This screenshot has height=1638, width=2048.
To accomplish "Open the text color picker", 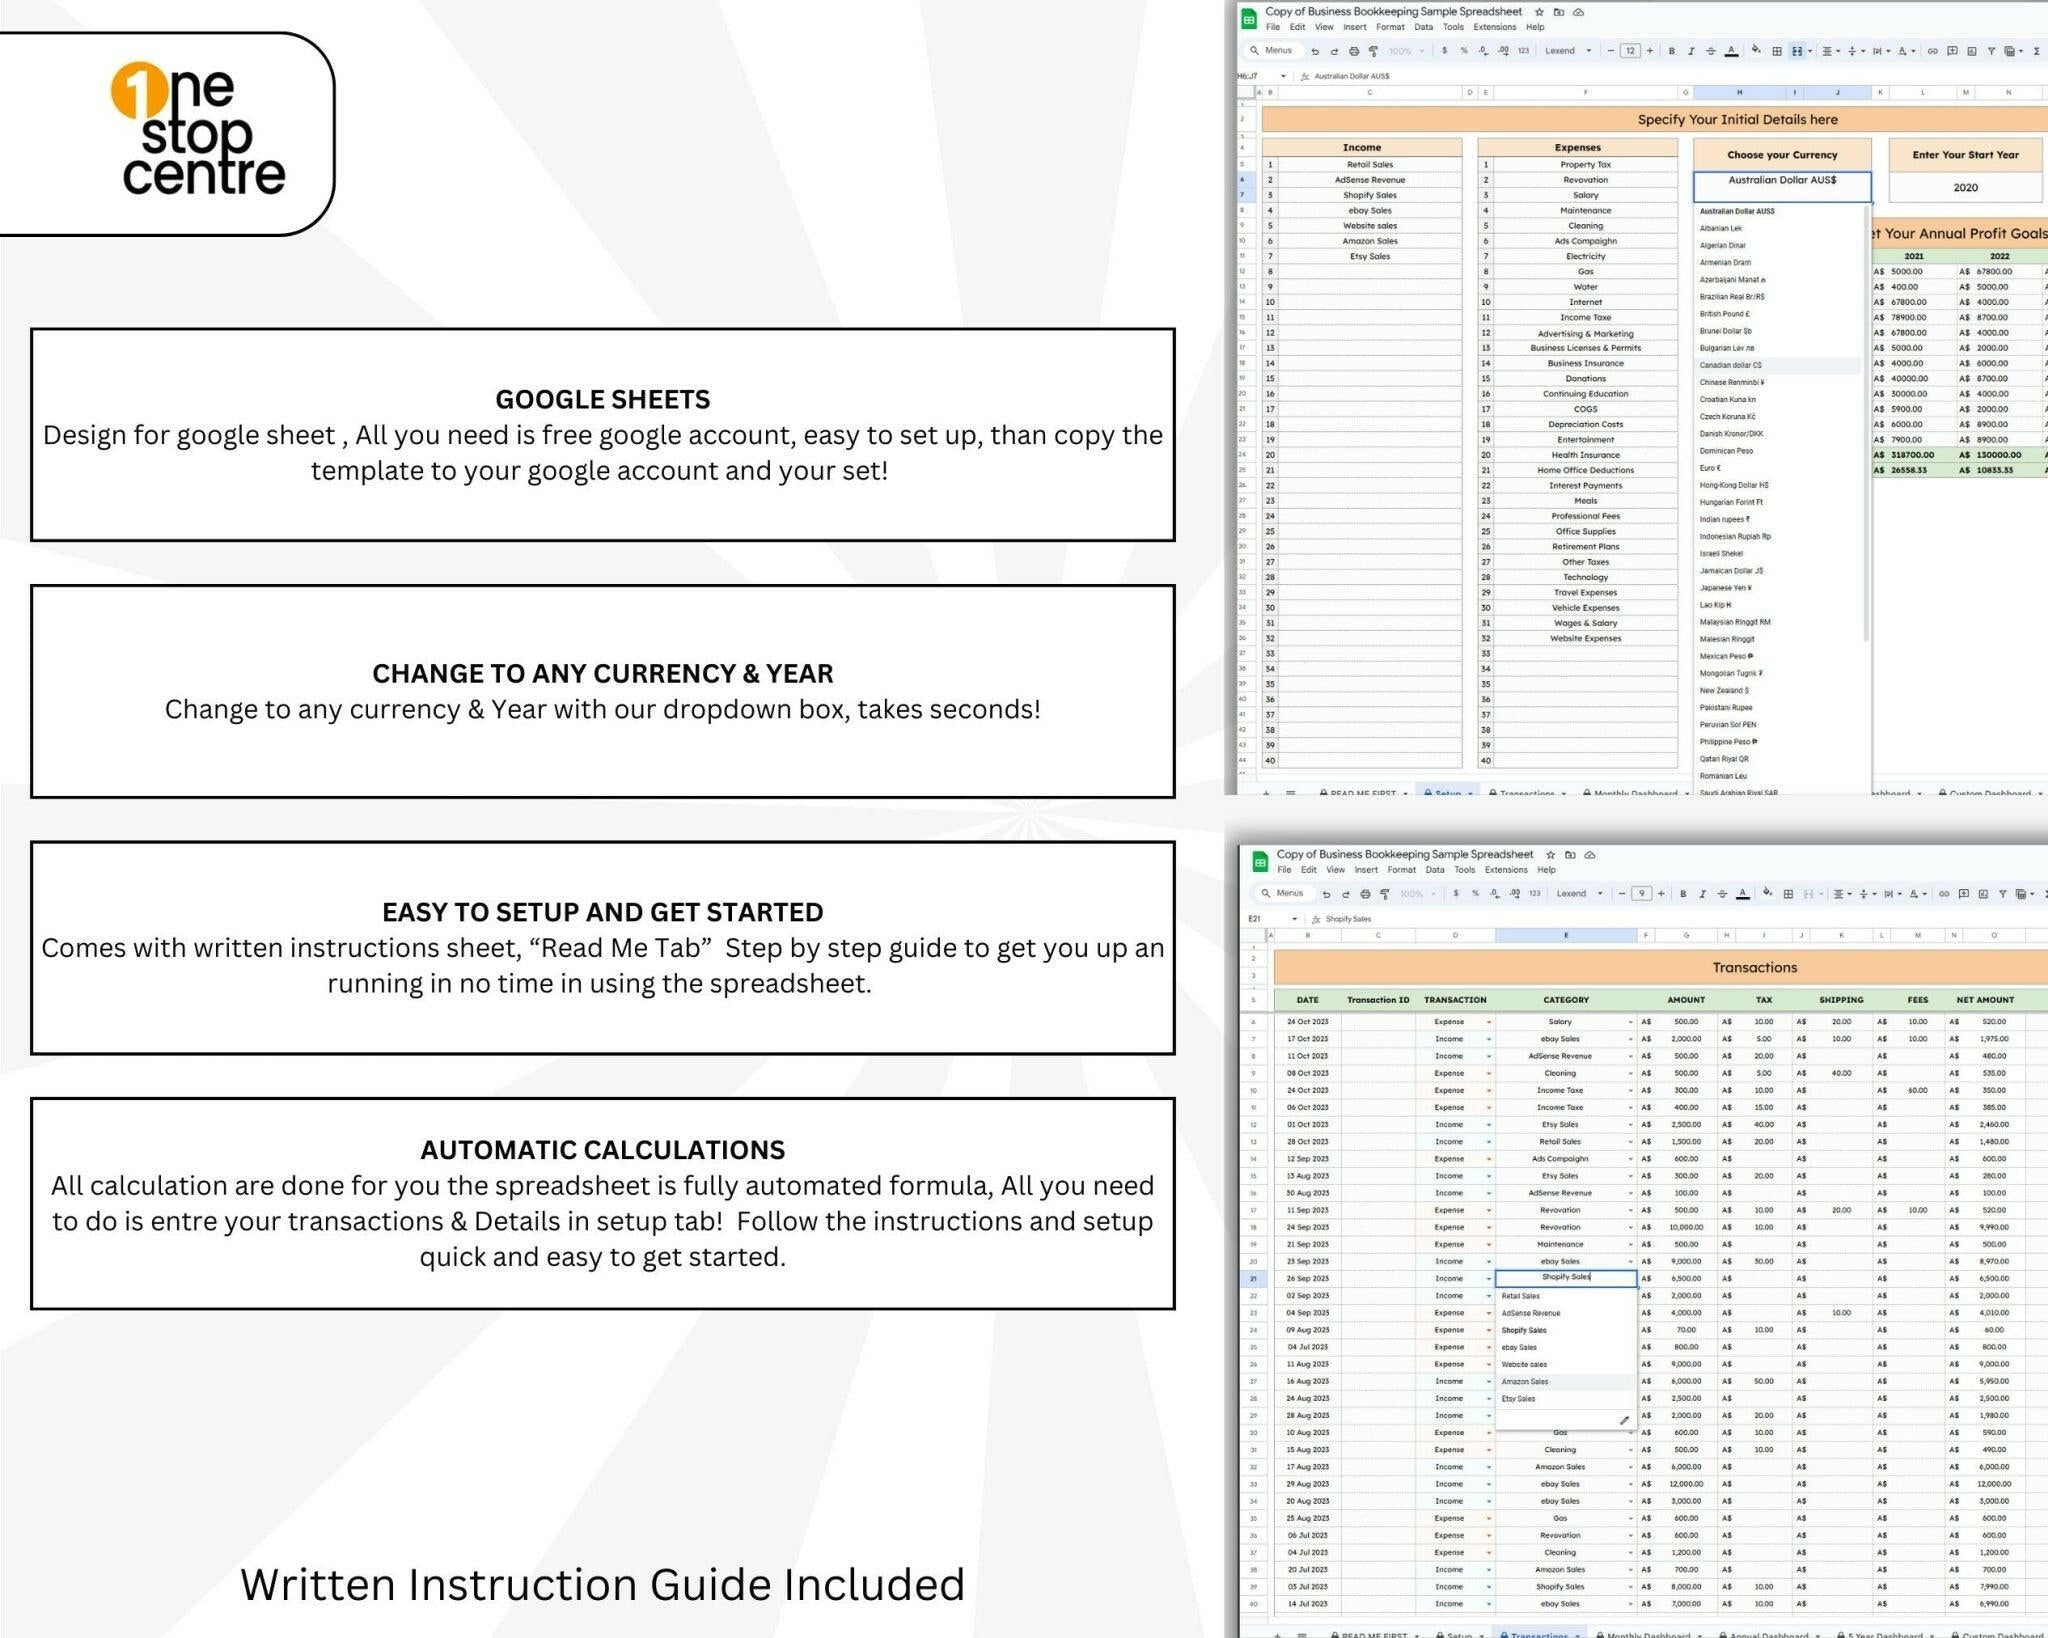I will click(1731, 51).
